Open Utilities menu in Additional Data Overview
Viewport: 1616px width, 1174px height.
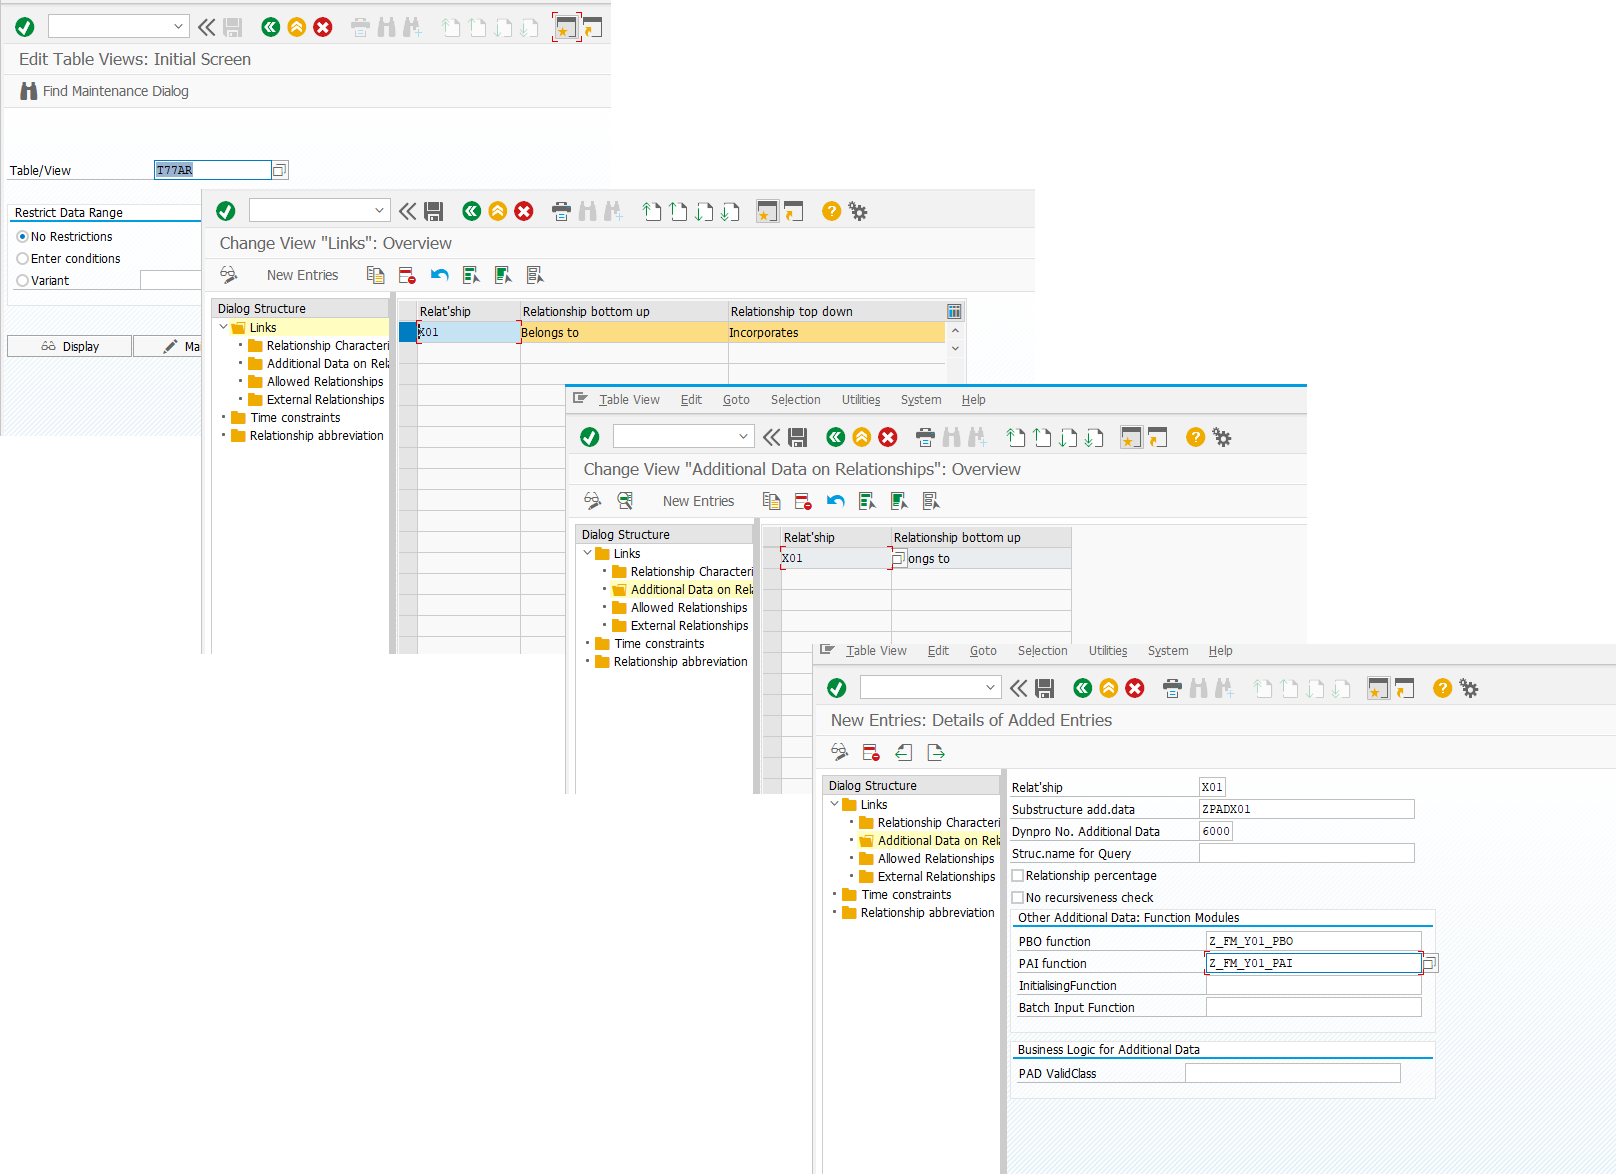point(861,400)
